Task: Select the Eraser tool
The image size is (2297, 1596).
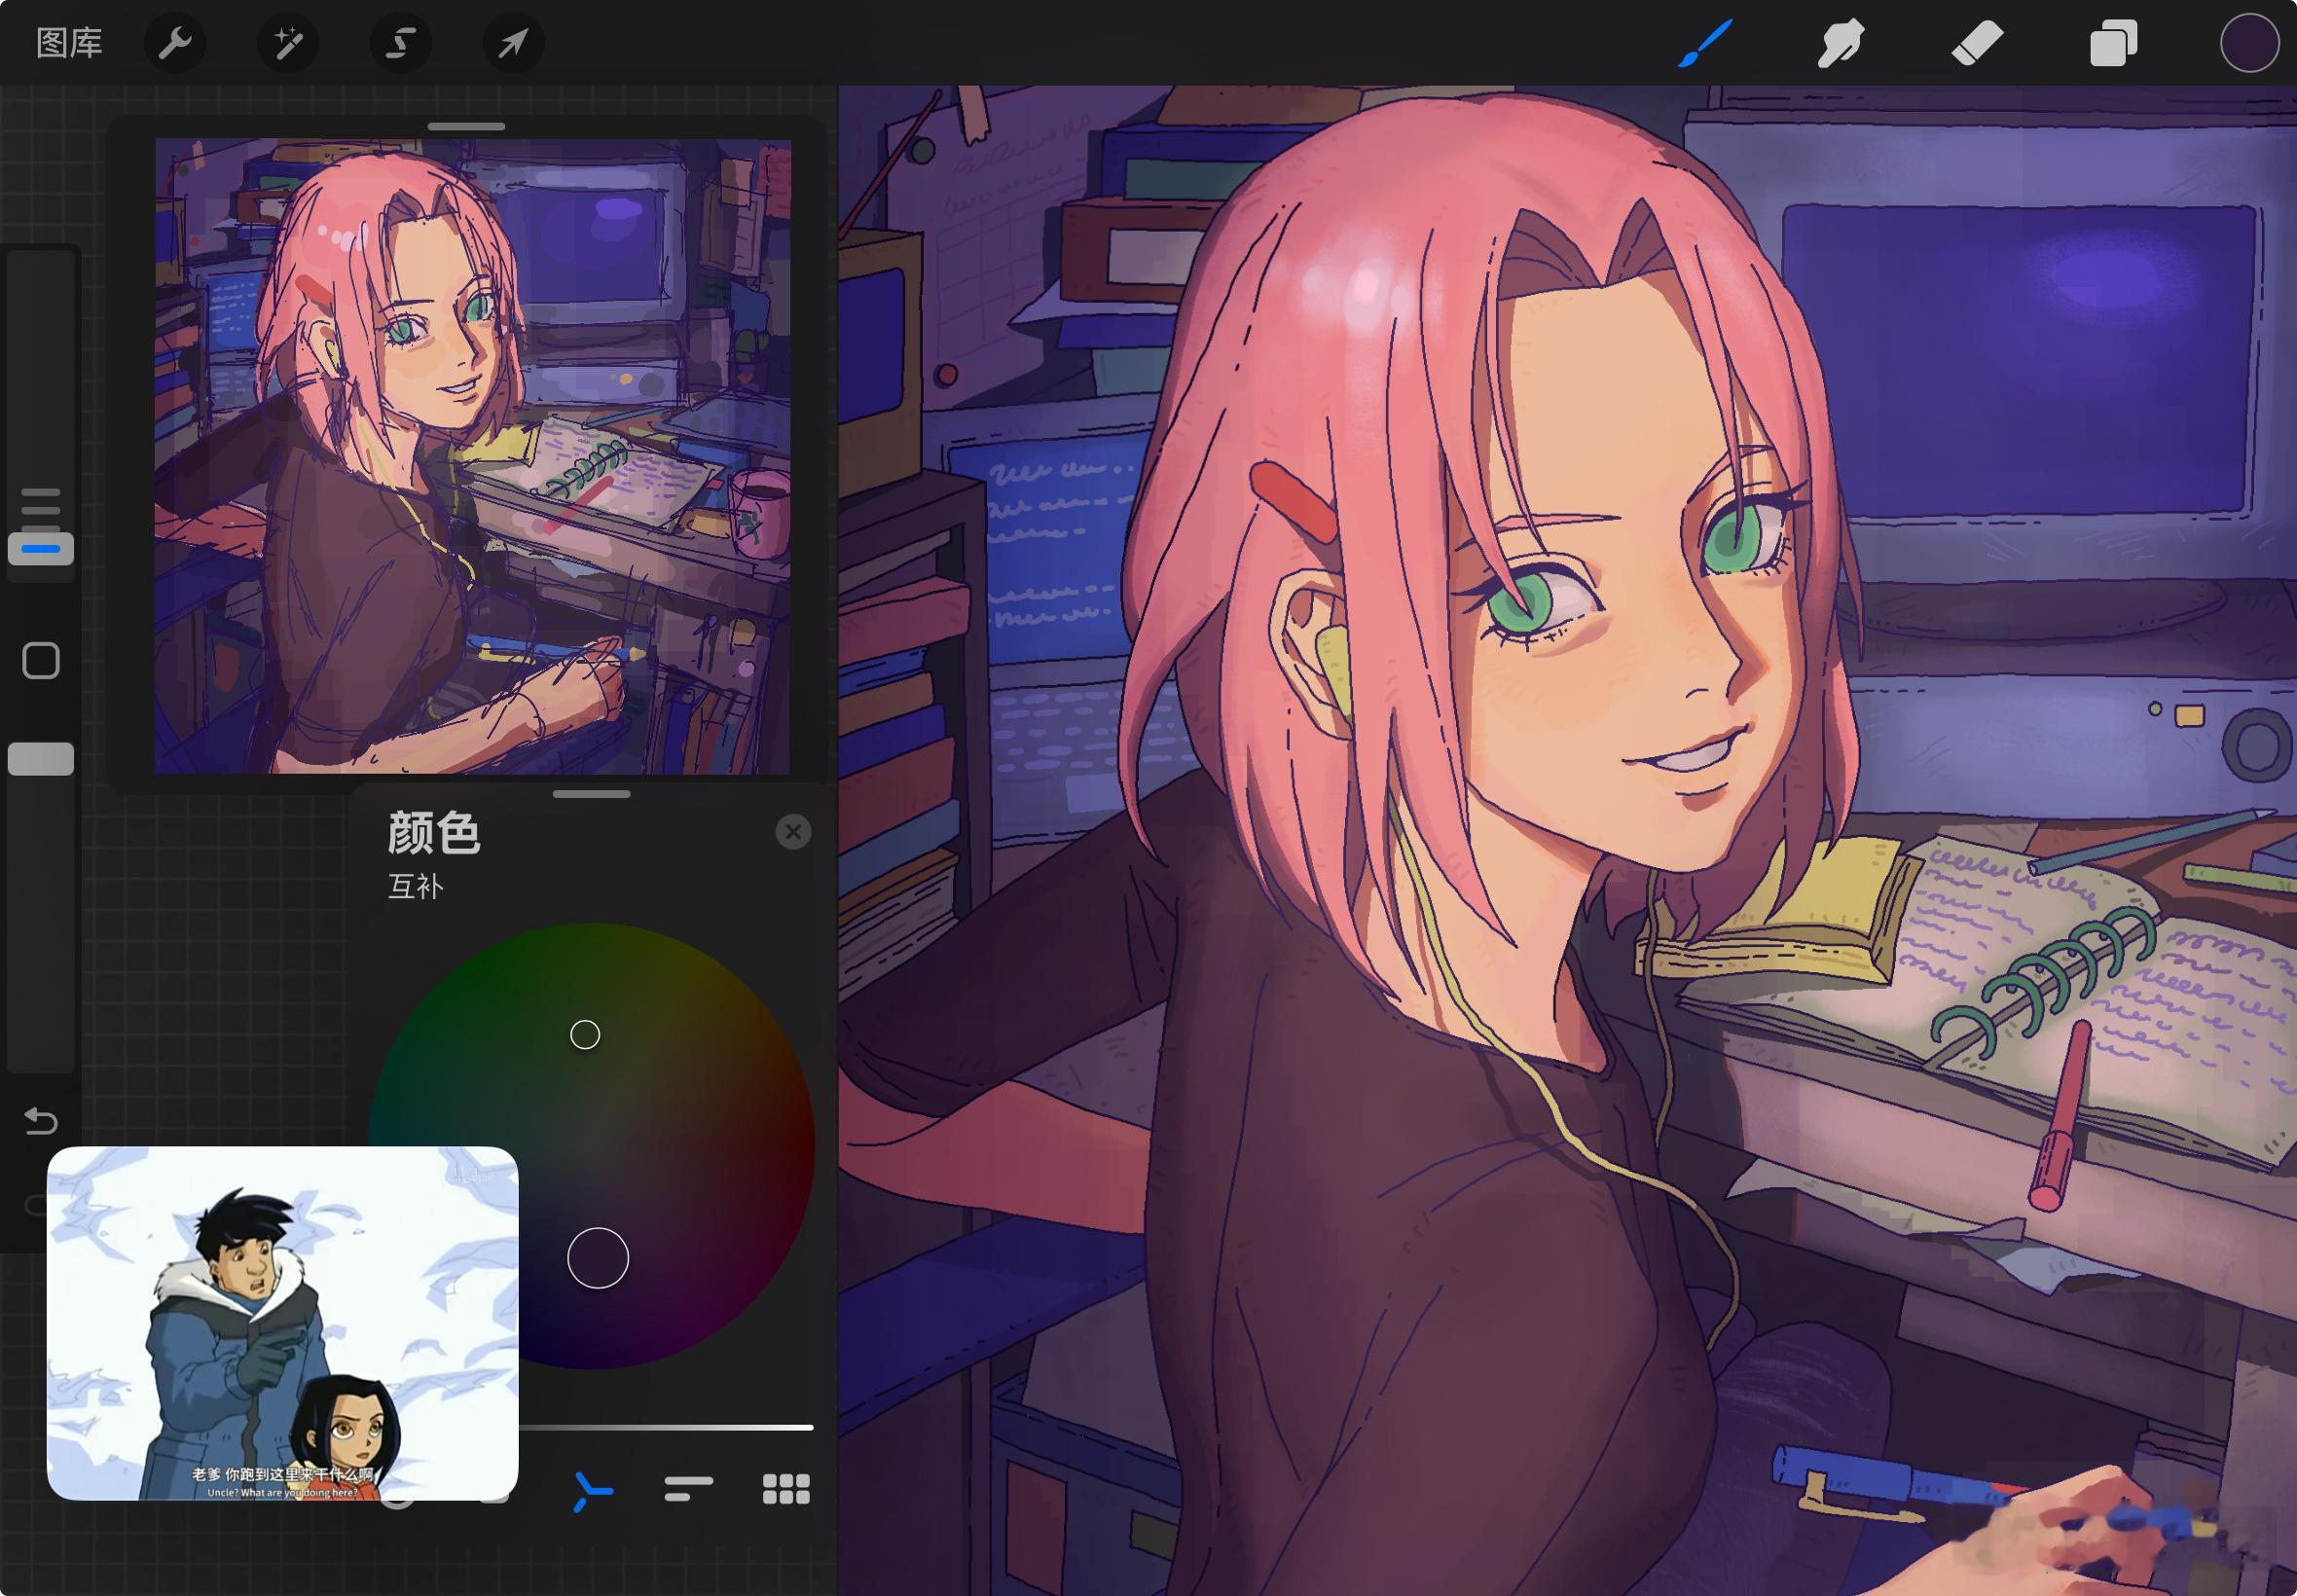Action: (x=1977, y=44)
